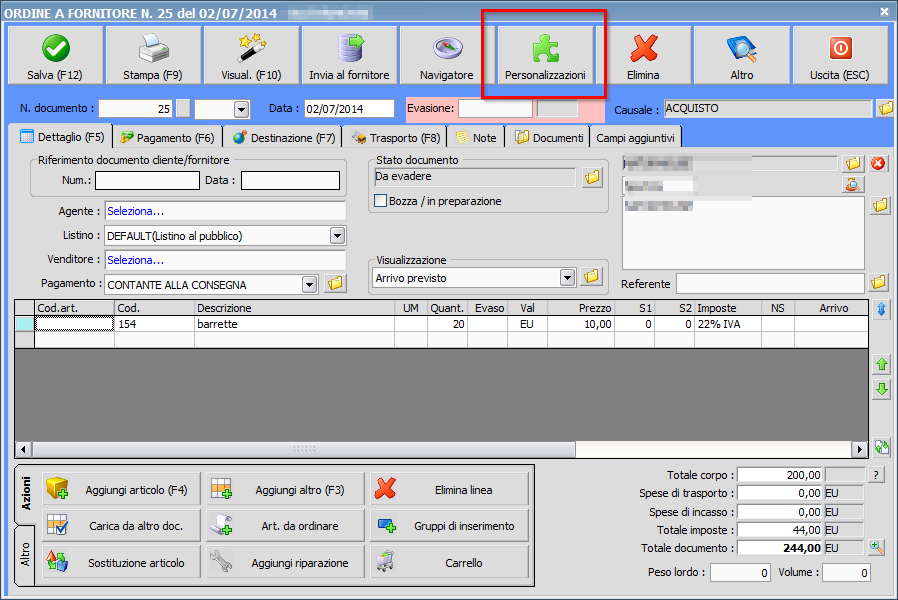Image resolution: width=898 pixels, height=600 pixels.
Task: Click grid horizontal scrollbar thumb
Action: [304, 449]
